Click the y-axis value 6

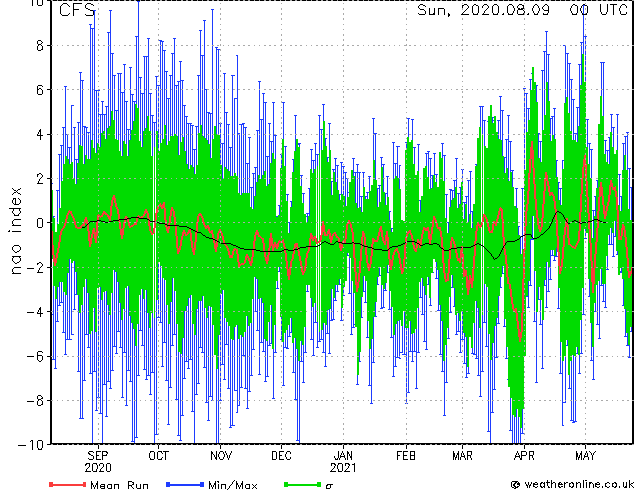coord(40,90)
